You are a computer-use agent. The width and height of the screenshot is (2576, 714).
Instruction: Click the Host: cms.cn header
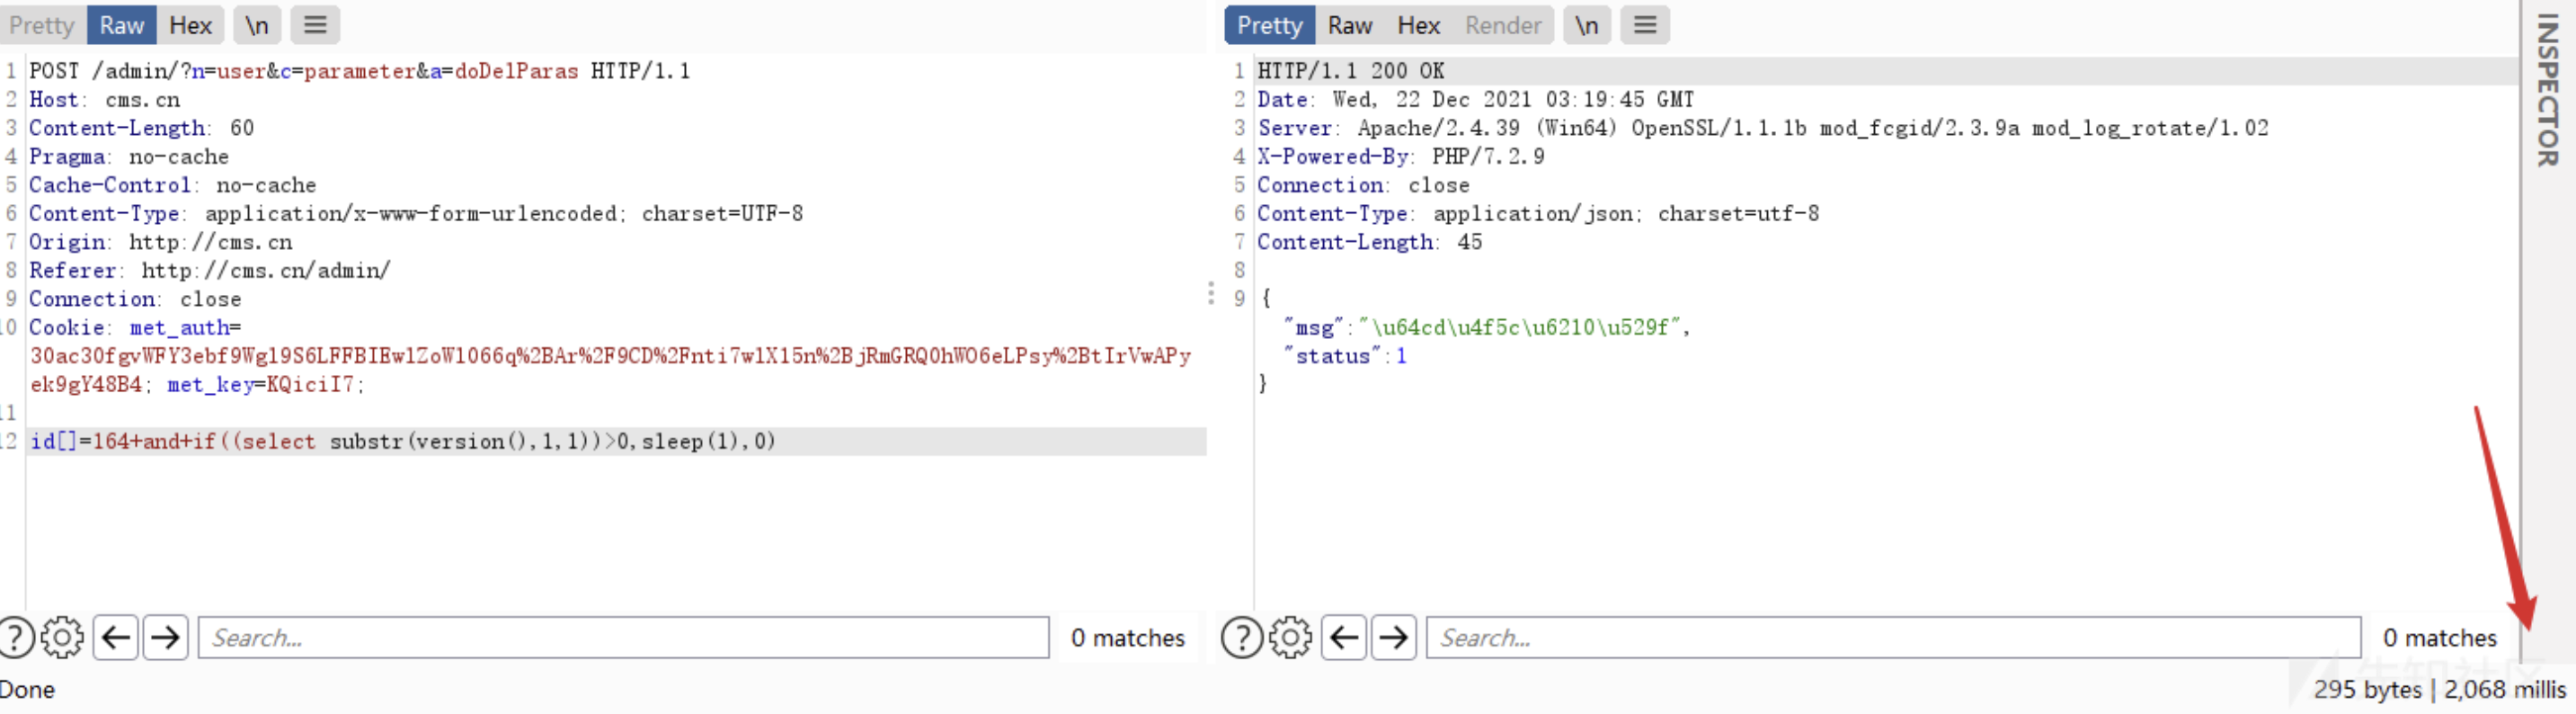[105, 100]
